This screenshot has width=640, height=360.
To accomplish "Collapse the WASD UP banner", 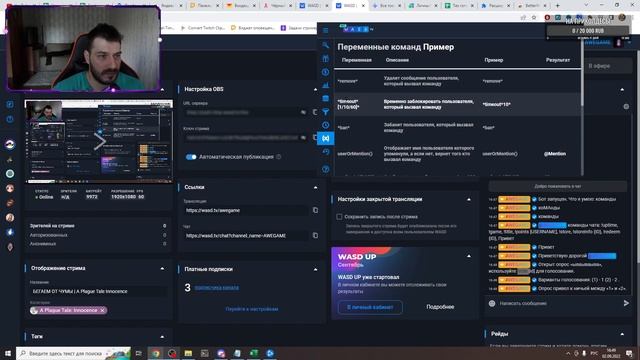I will pos(469,256).
